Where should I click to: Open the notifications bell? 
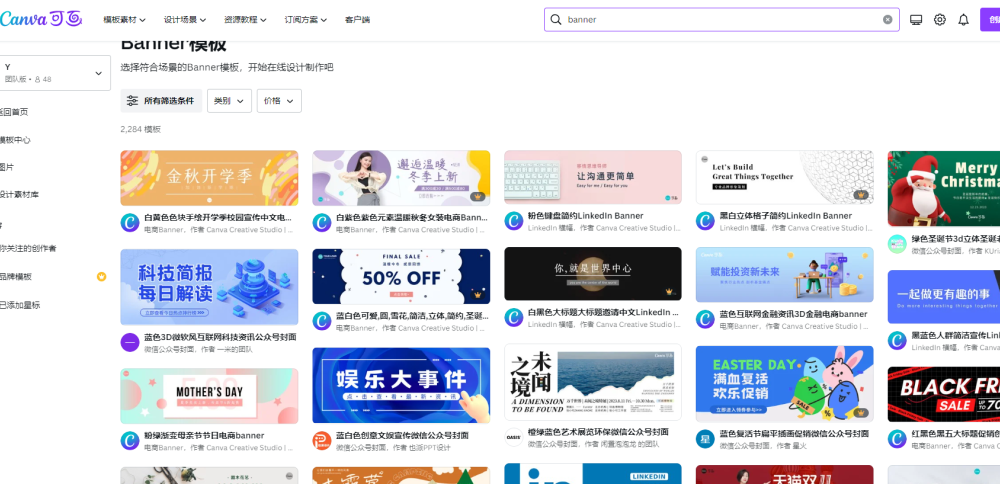pos(964,20)
